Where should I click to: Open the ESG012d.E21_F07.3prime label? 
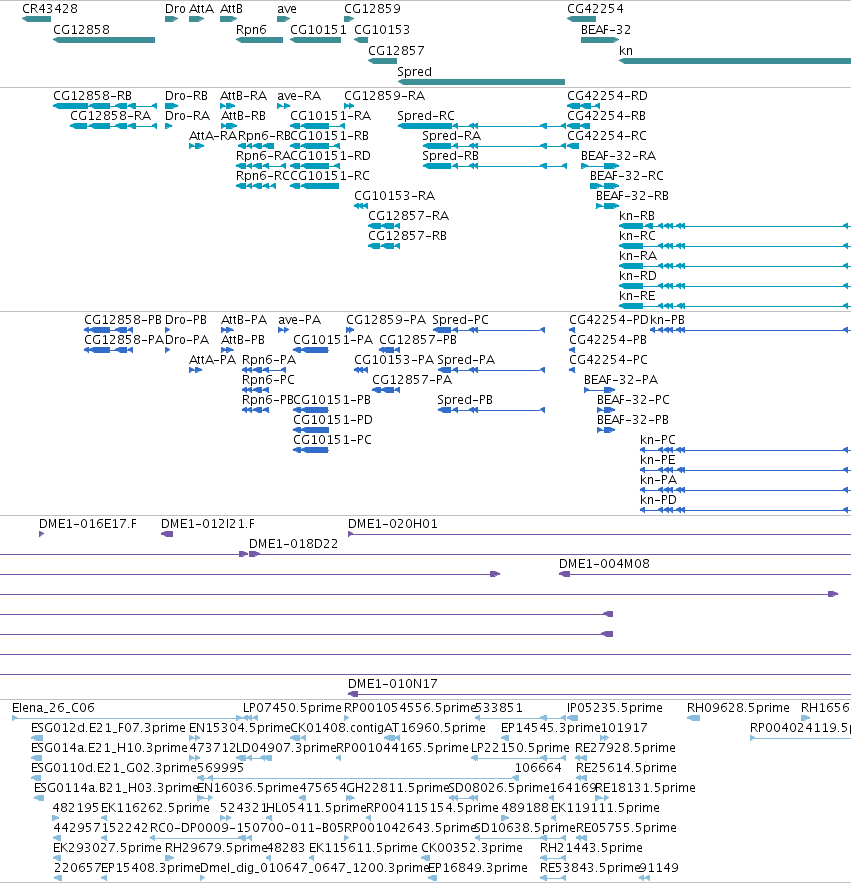[108, 728]
